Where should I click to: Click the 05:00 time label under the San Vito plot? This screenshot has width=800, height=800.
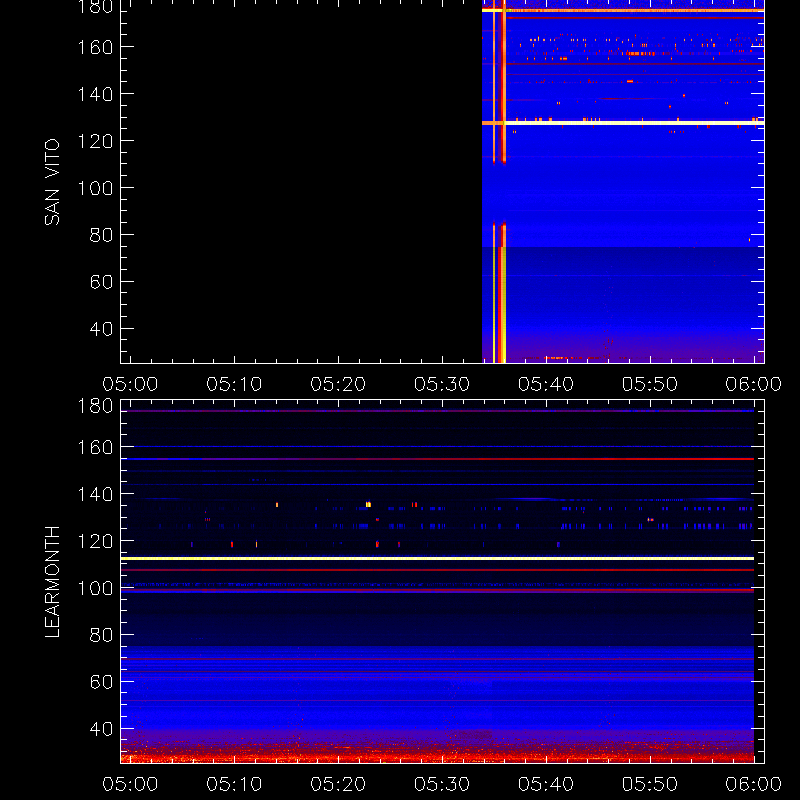130,384
